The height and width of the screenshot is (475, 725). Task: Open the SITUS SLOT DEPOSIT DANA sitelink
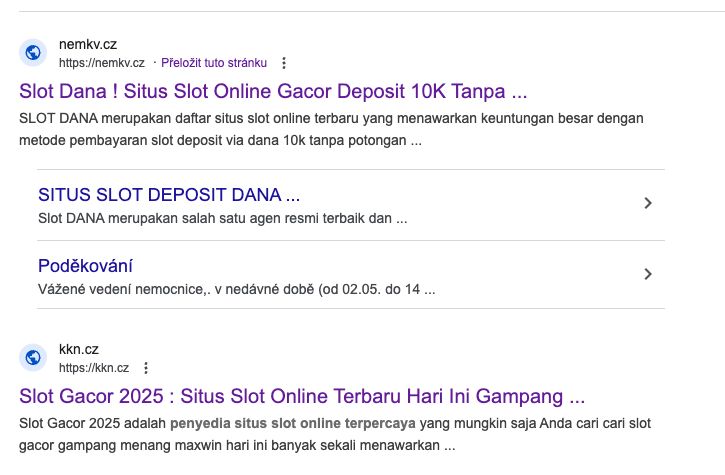169,195
